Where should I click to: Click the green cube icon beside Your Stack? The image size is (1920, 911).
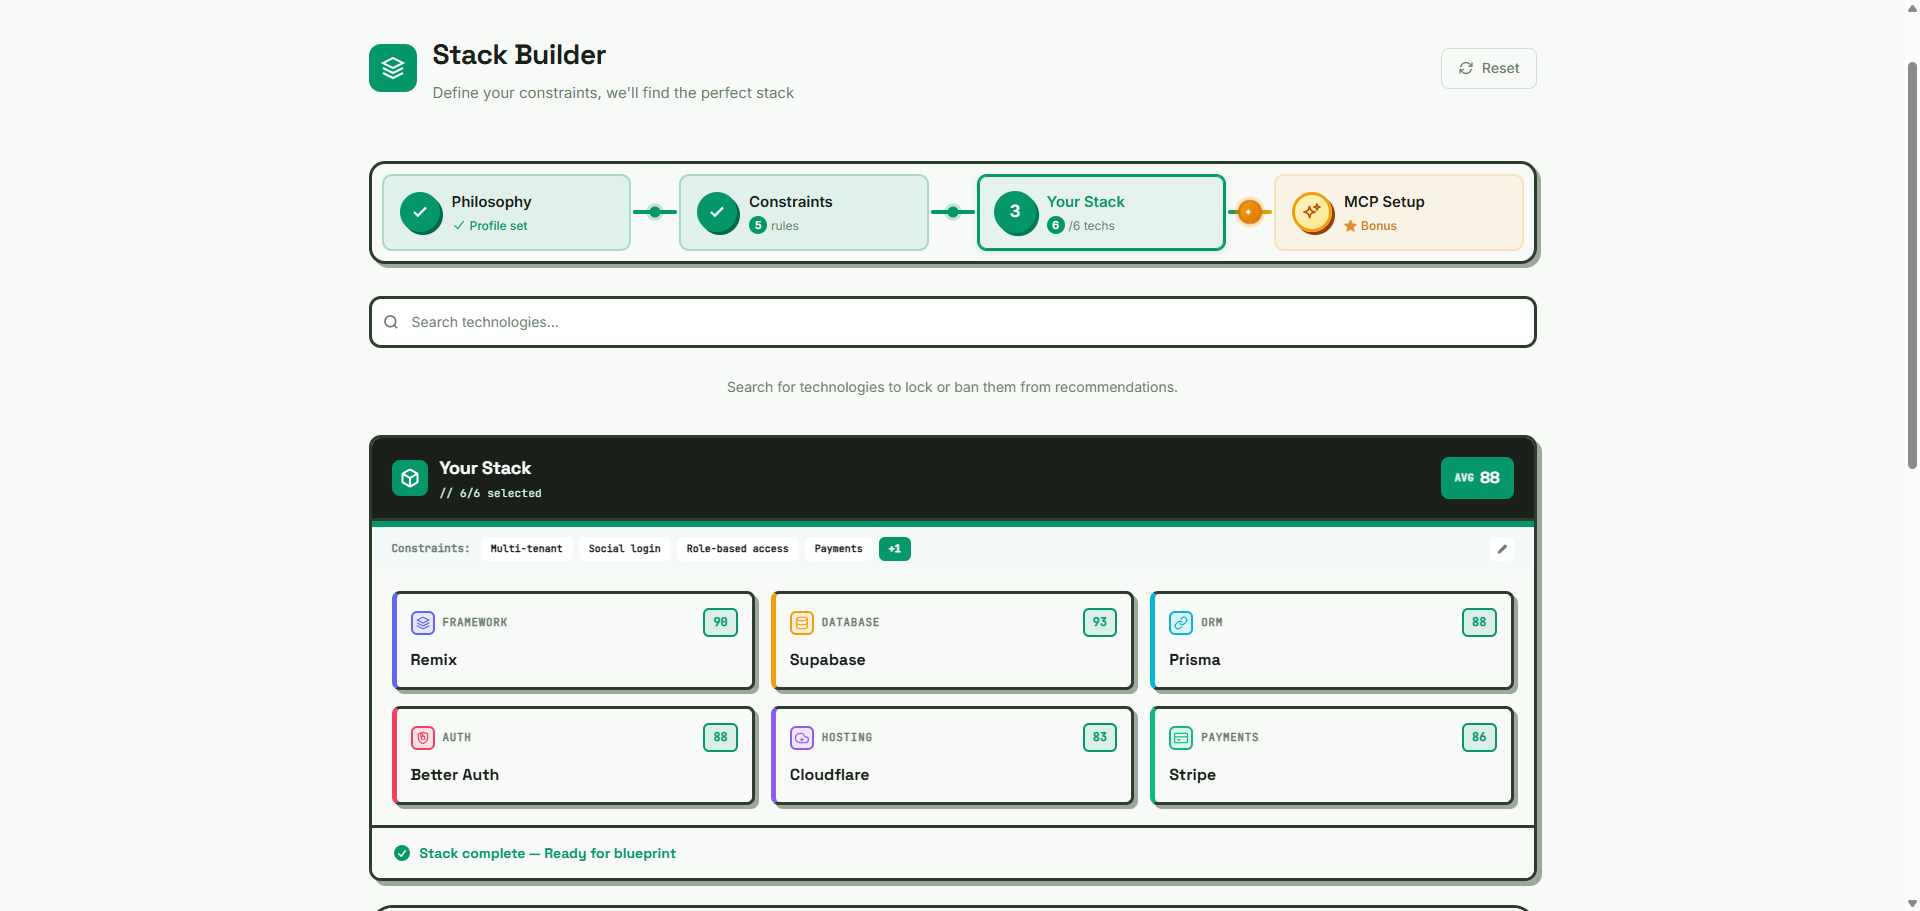[409, 478]
